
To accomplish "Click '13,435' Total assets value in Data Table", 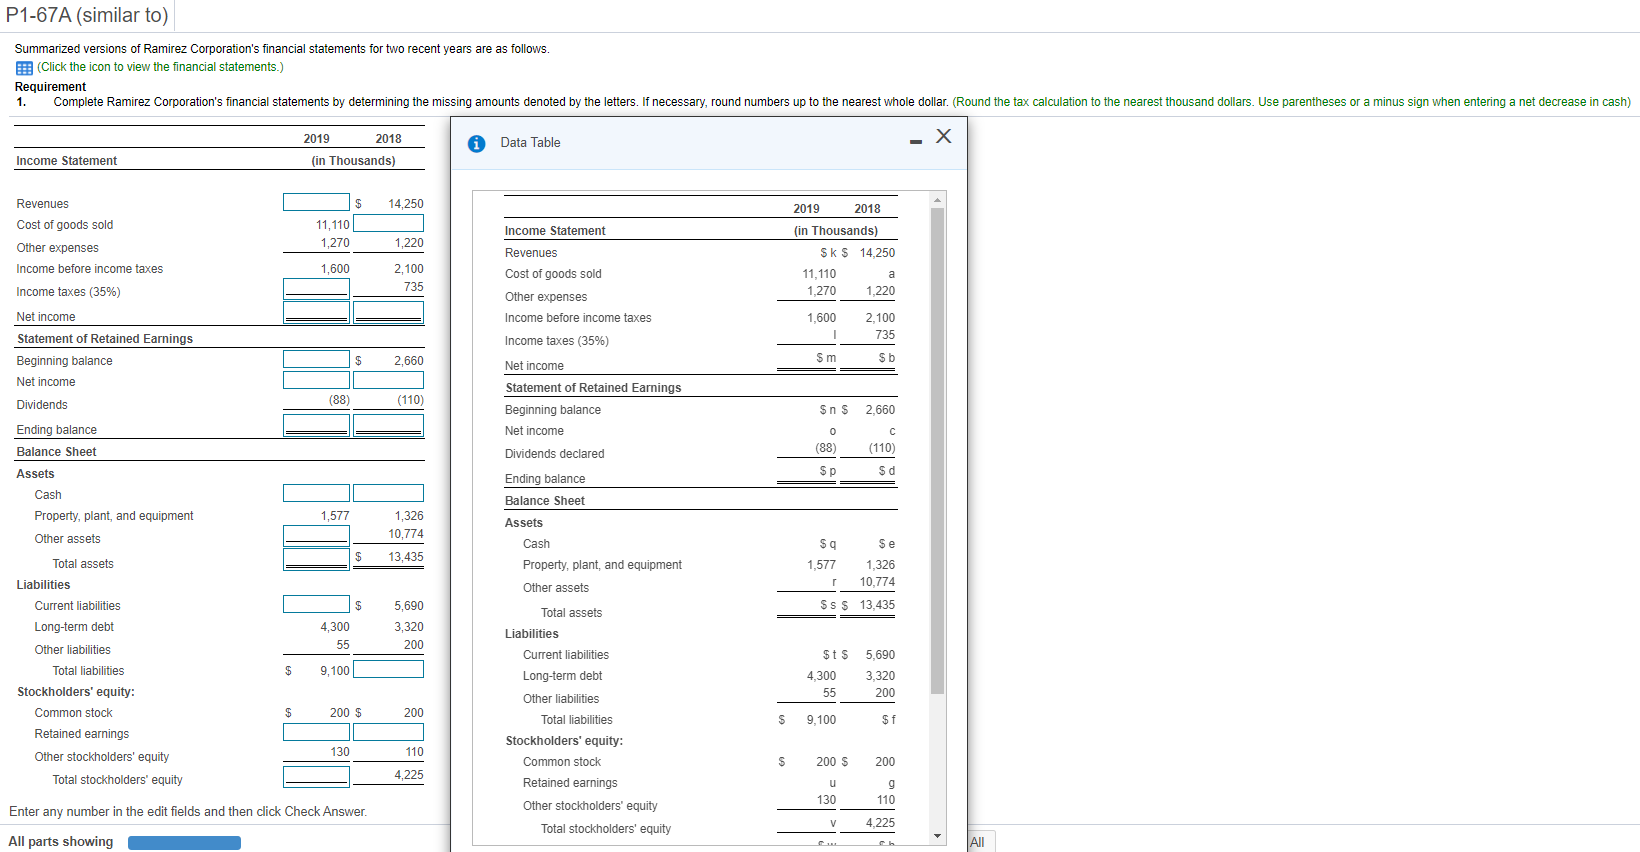I will 877,605.
